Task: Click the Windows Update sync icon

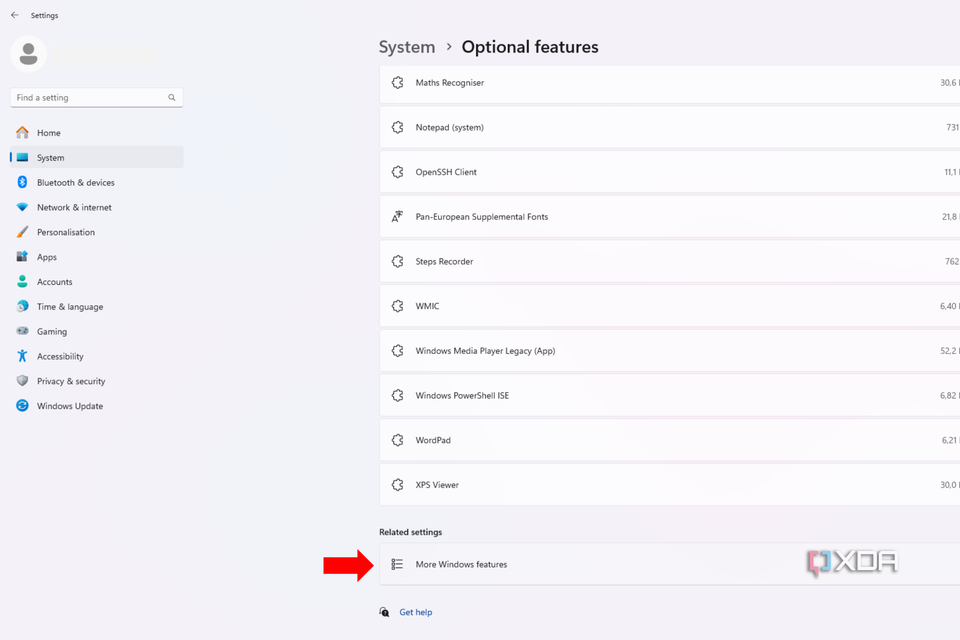Action: 23,405
